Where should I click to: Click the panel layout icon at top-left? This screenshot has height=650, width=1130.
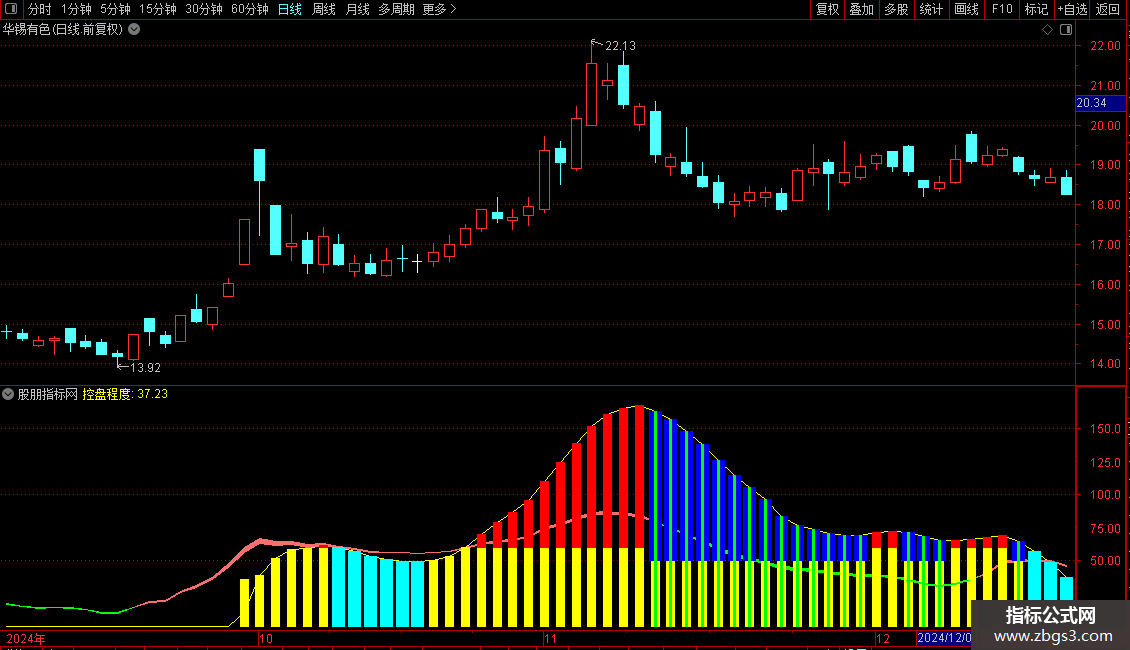pos(11,9)
